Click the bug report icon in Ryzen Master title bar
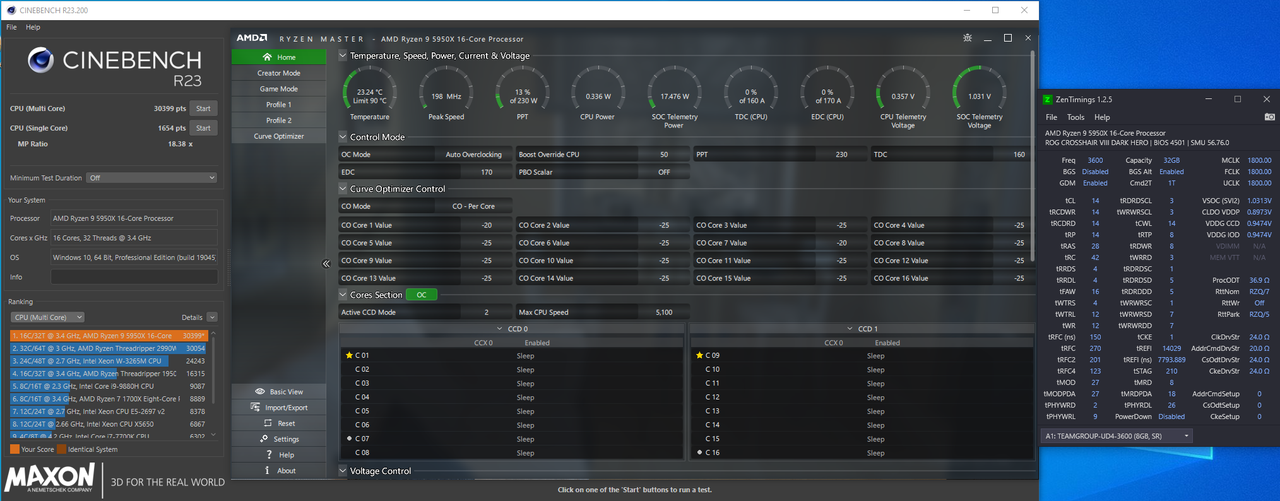 [x=967, y=37]
